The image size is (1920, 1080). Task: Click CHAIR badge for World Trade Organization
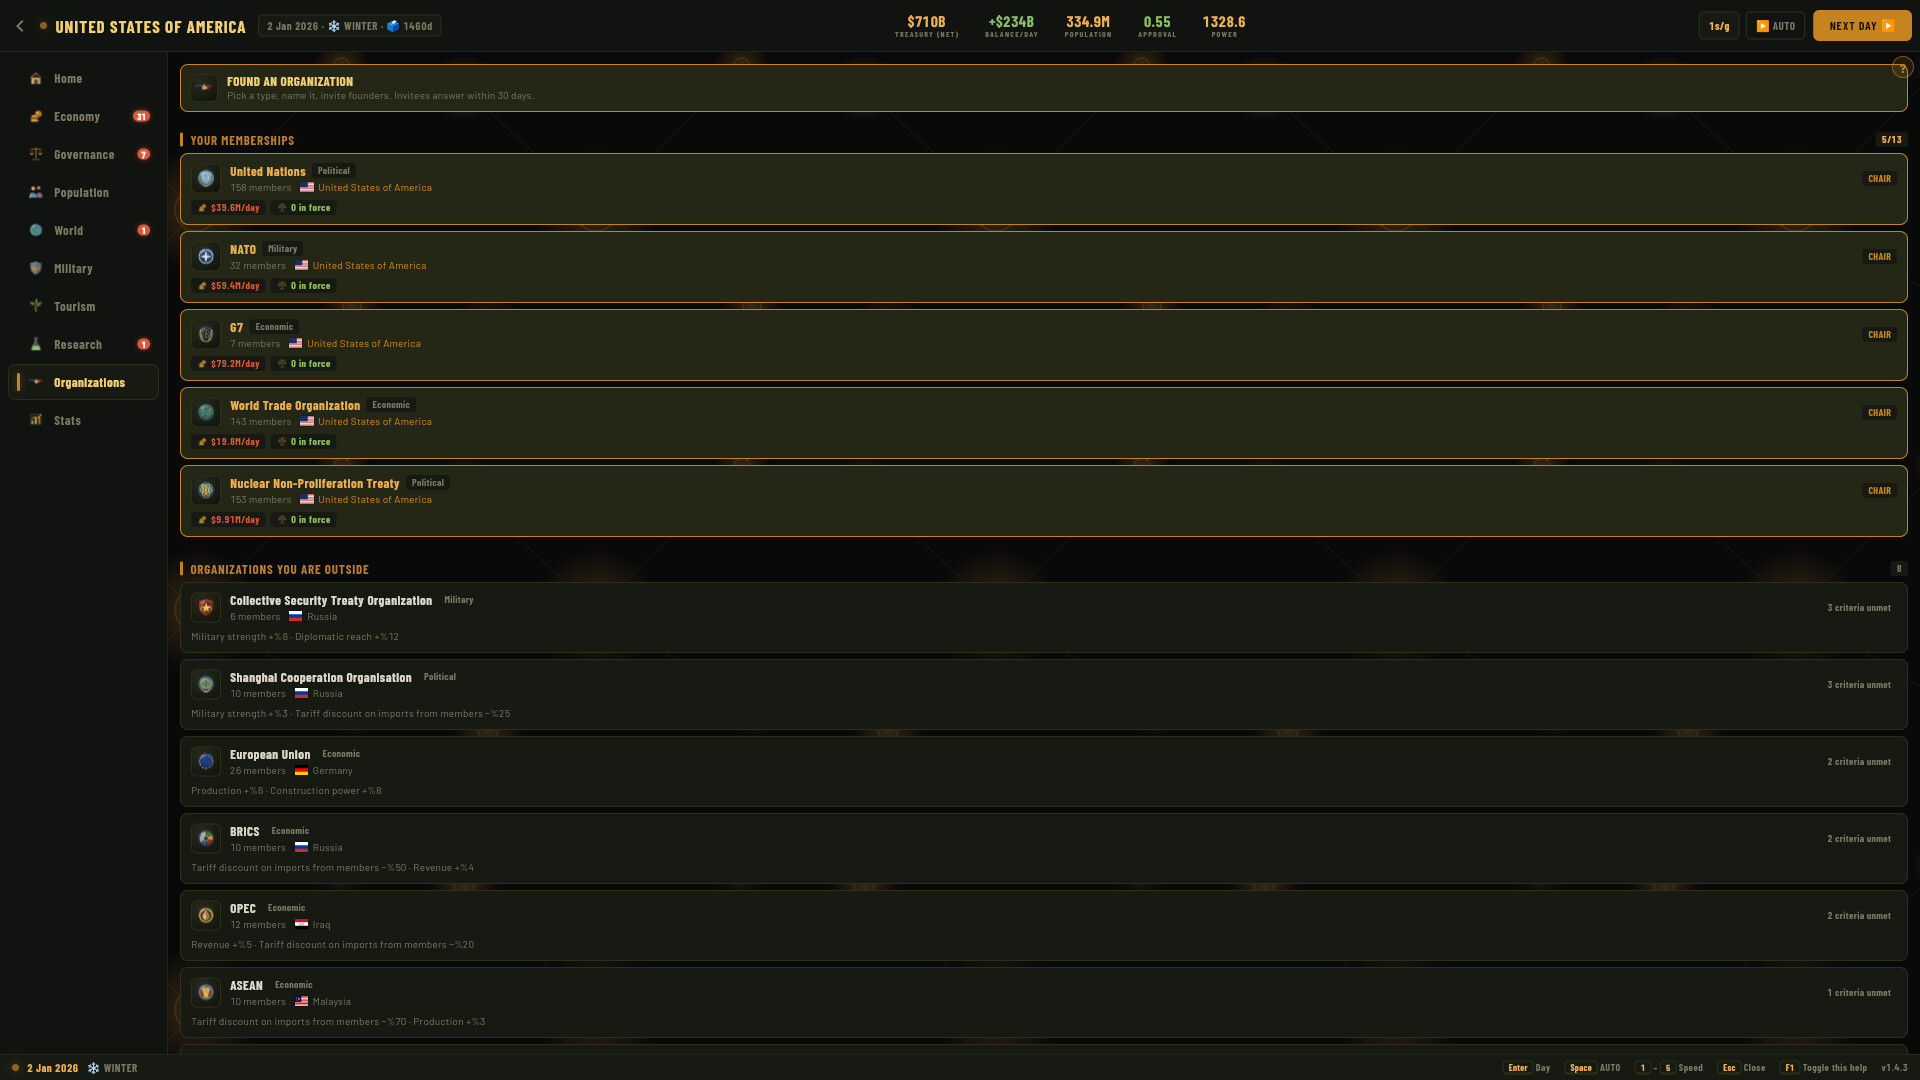click(x=1879, y=413)
